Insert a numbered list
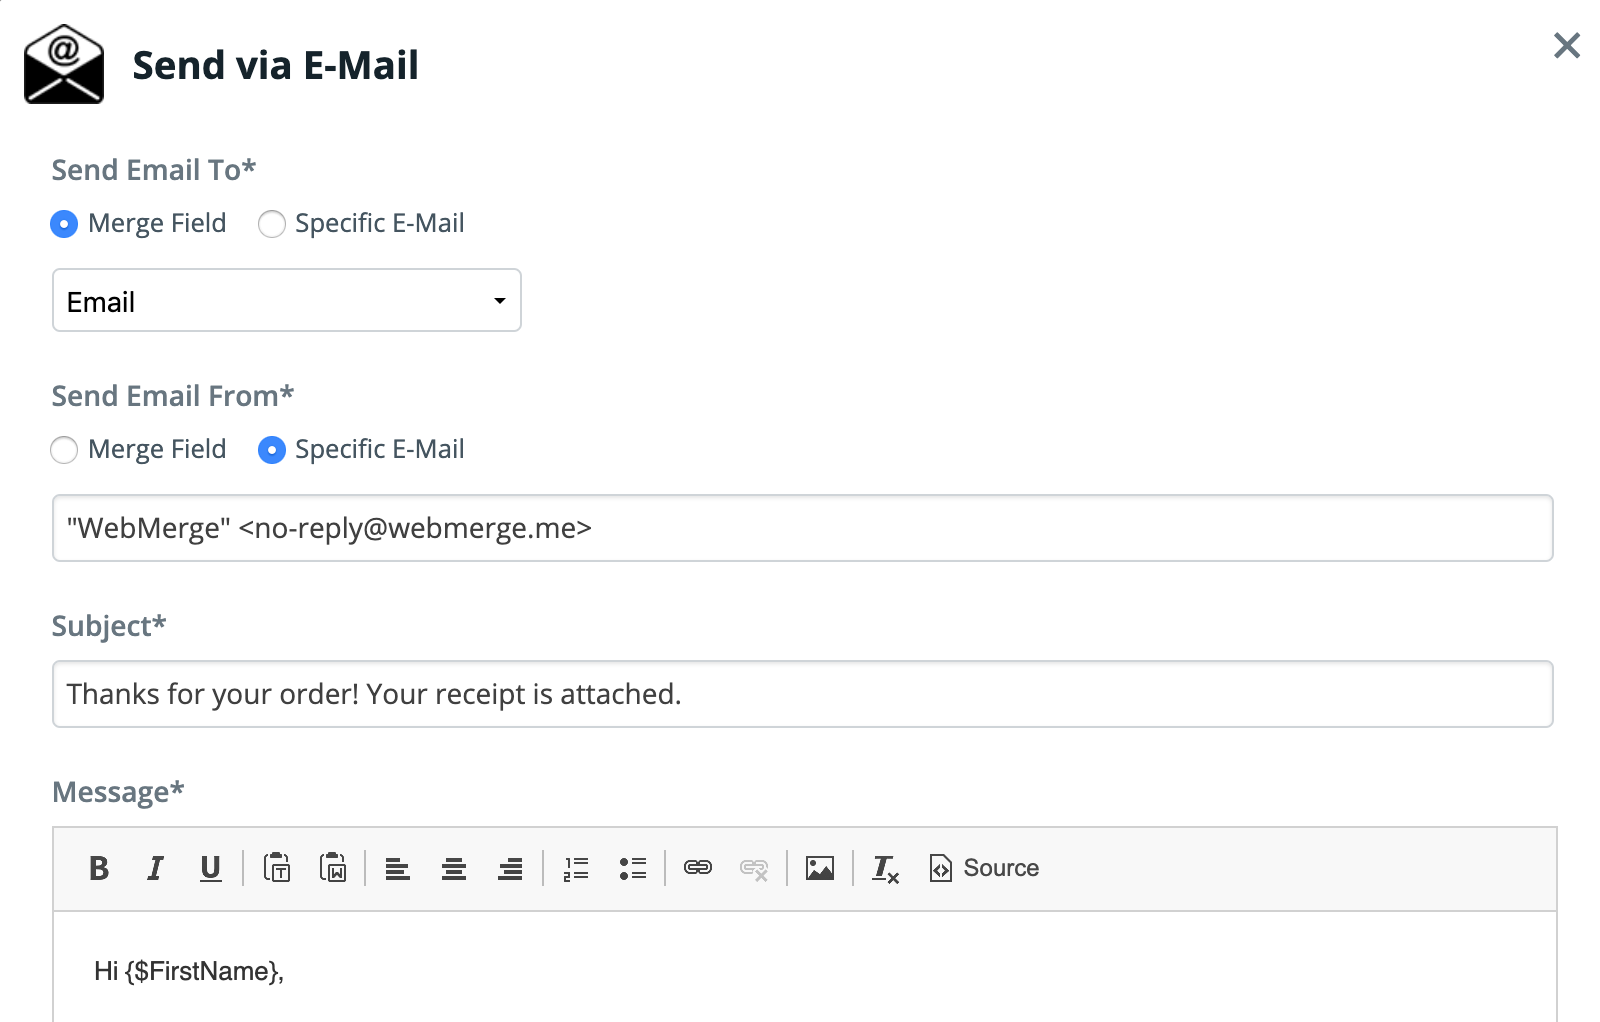 [x=575, y=869]
